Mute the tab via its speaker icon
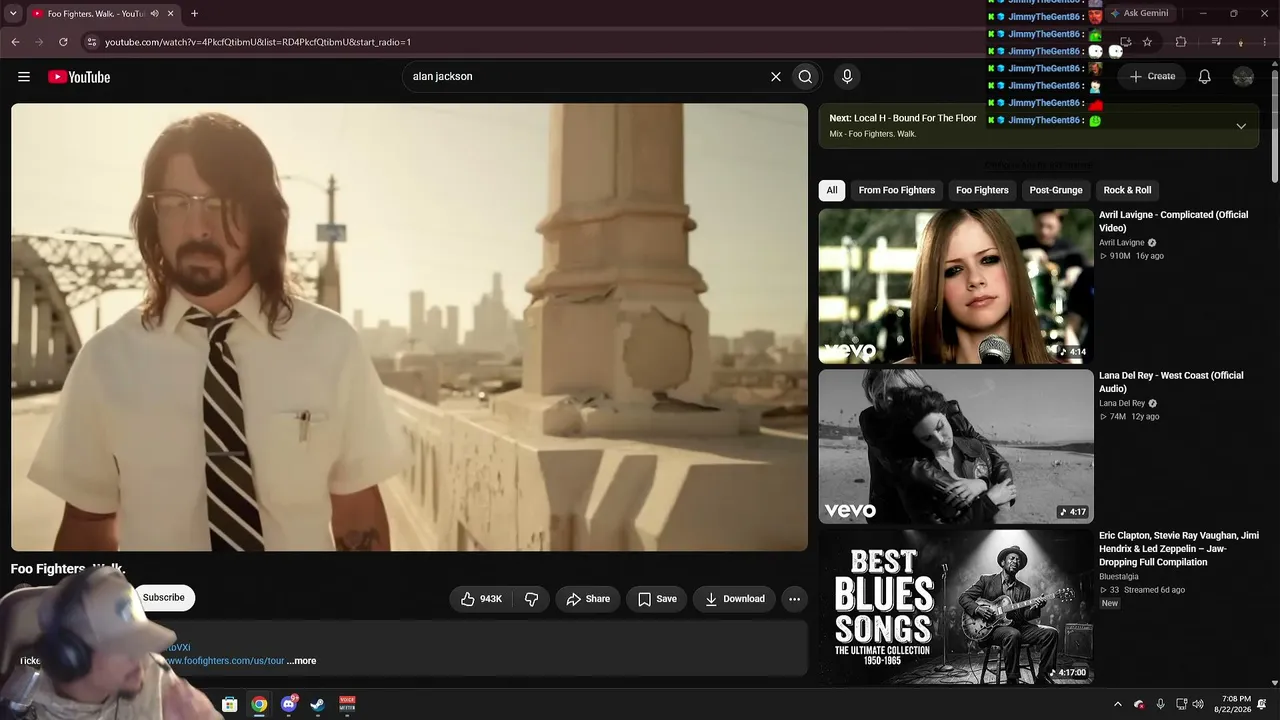The image size is (1280, 720). click(154, 14)
